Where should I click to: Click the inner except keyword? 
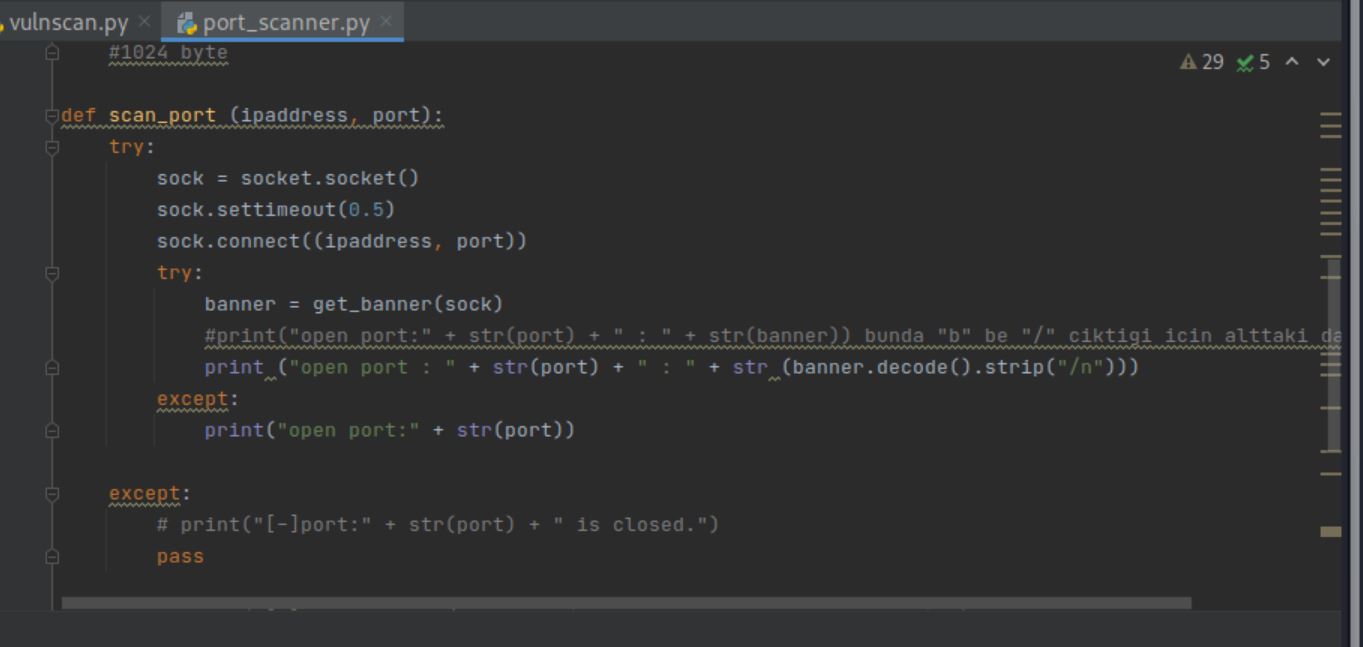coord(192,399)
